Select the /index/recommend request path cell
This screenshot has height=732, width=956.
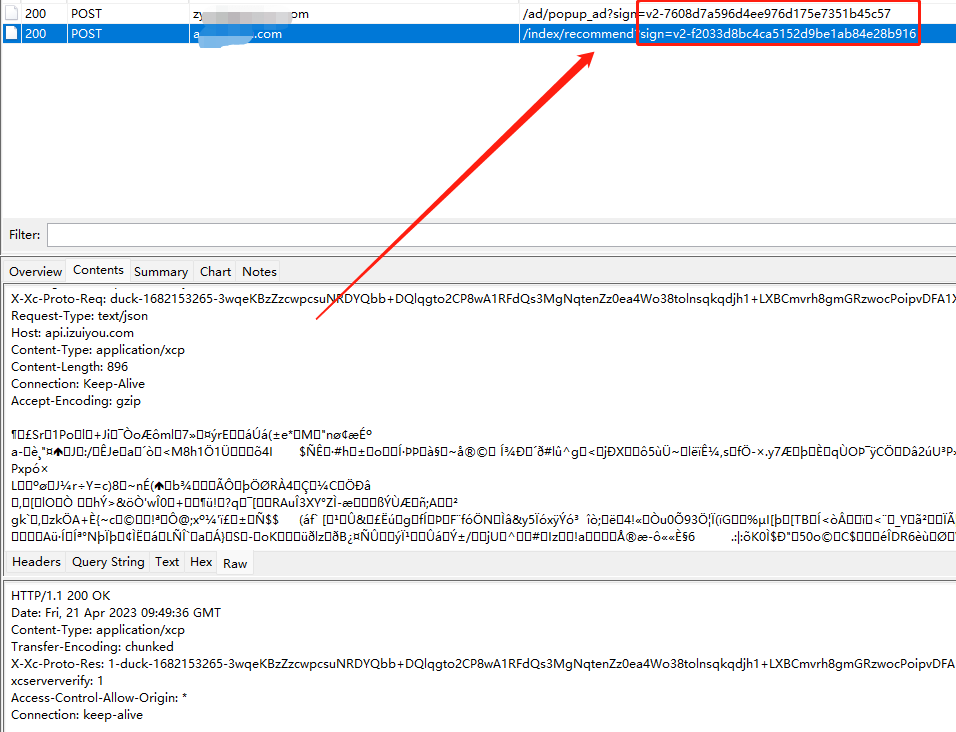click(x=719, y=34)
